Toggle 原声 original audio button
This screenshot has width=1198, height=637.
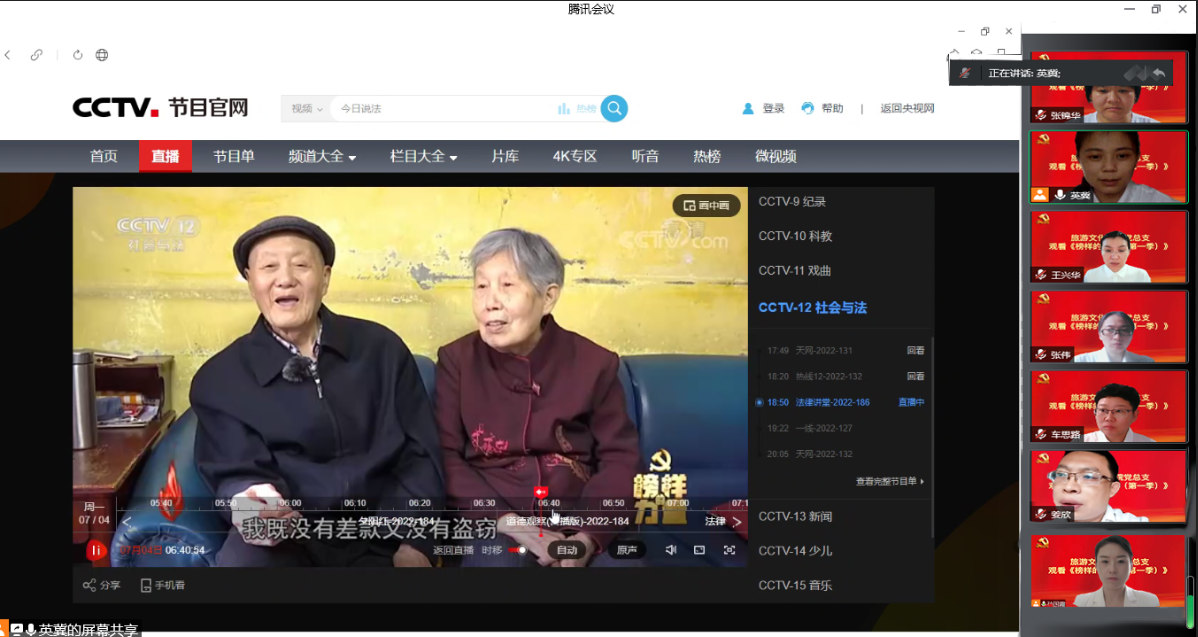click(x=626, y=550)
